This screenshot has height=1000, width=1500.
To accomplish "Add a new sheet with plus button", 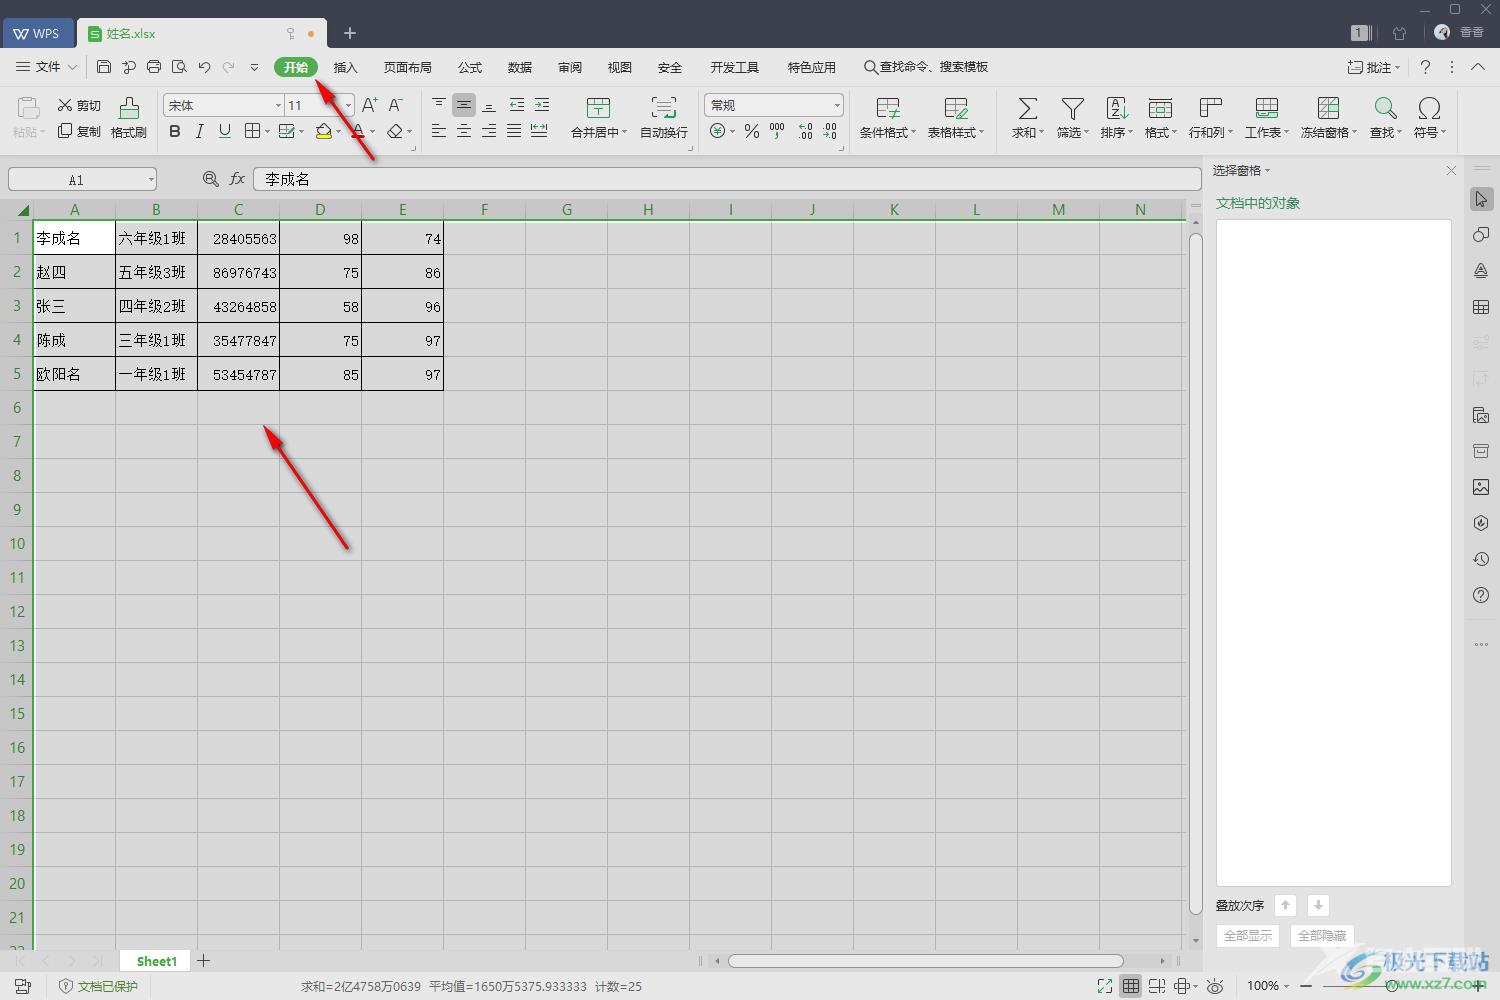I will coord(203,960).
